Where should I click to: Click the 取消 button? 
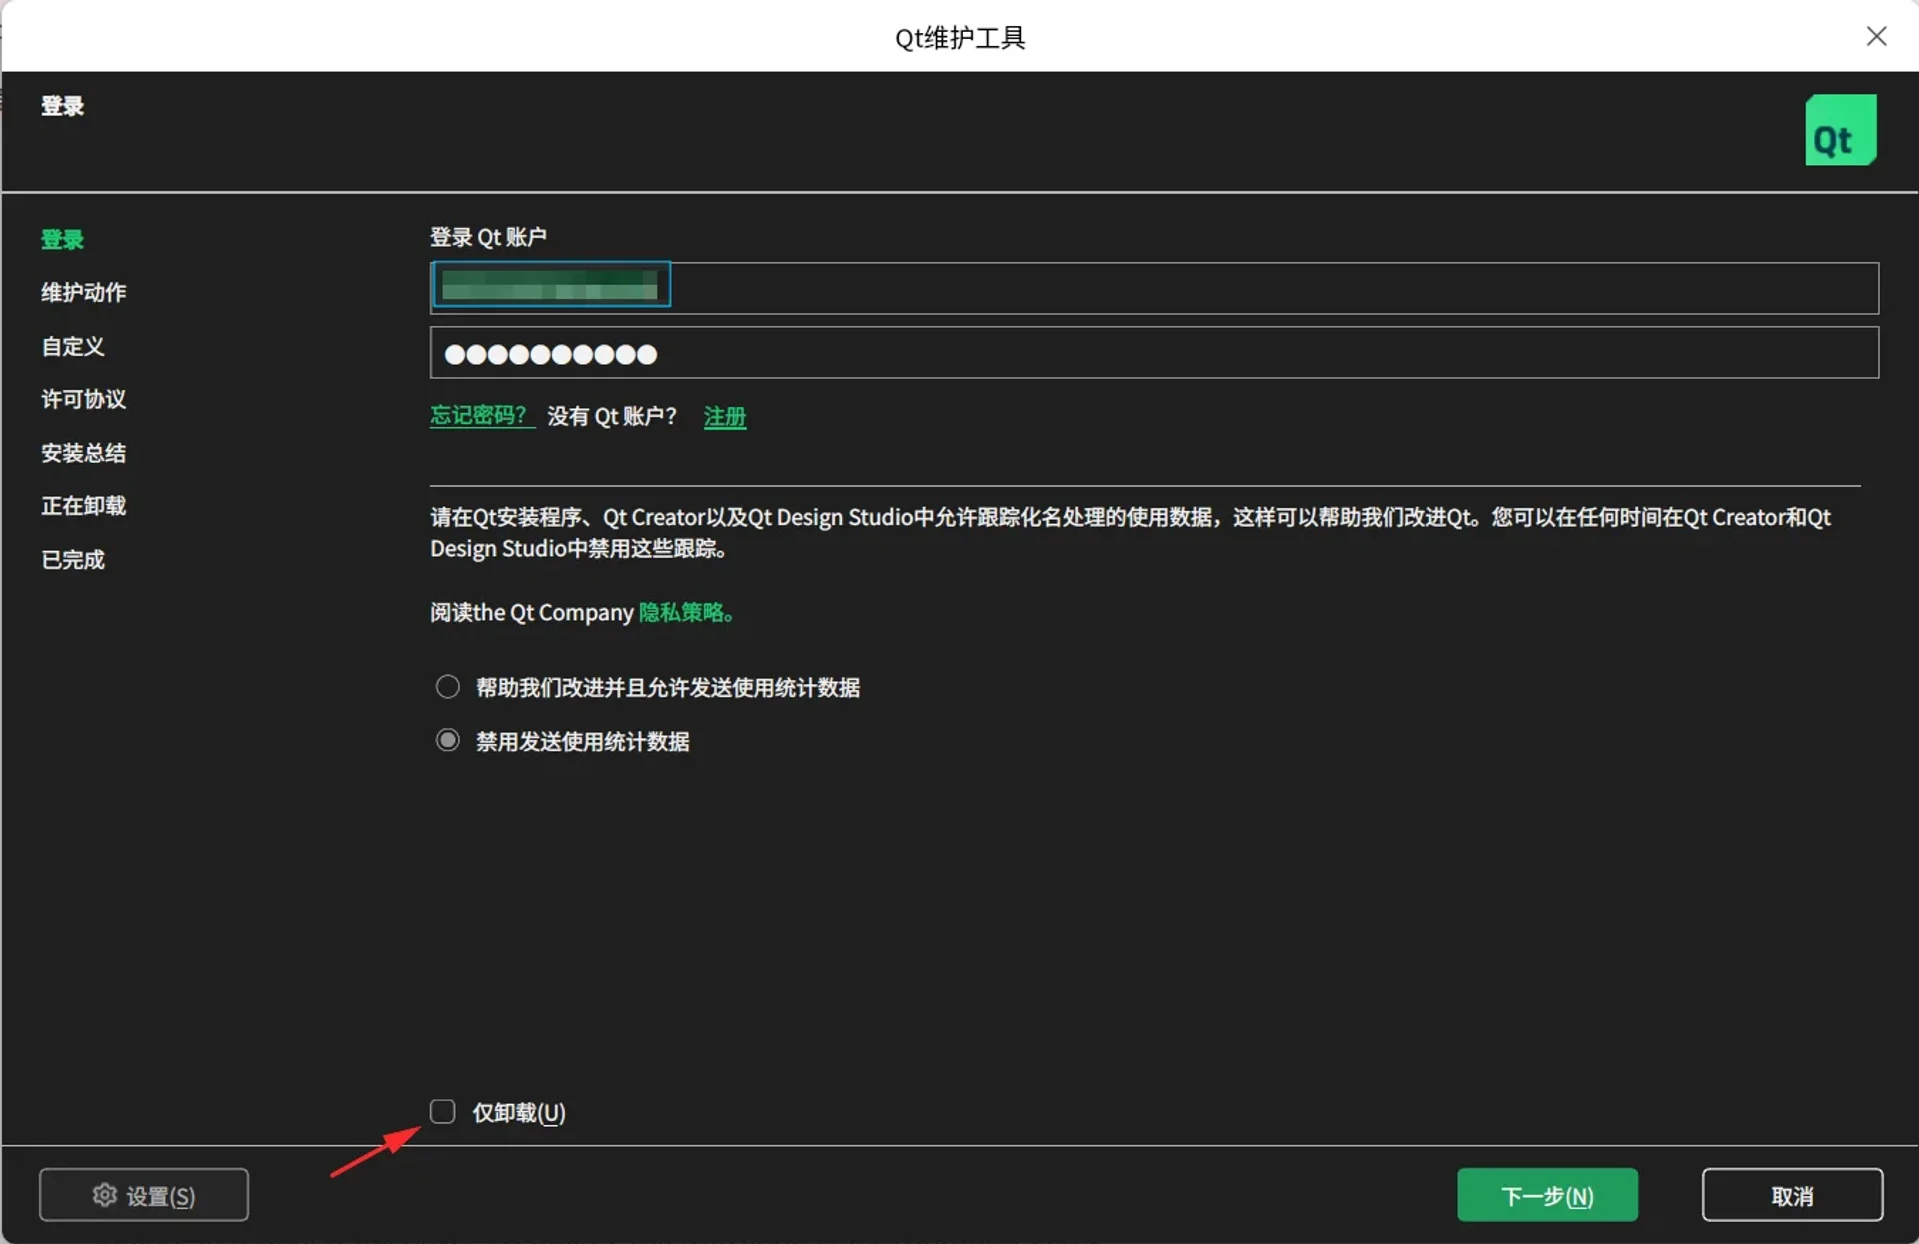tap(1792, 1194)
